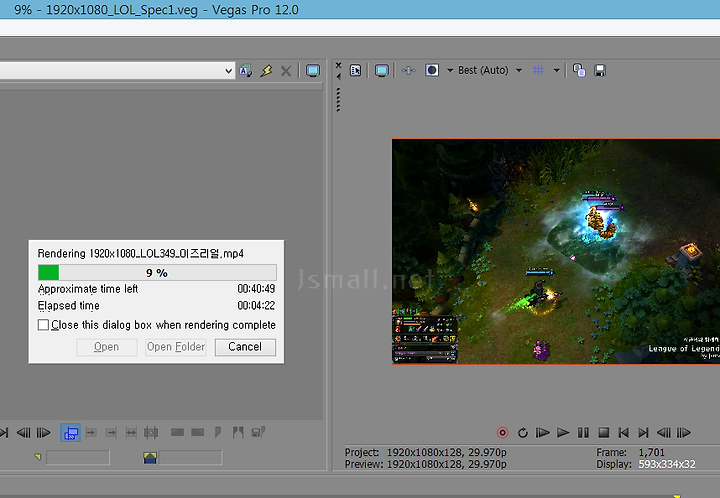Click first gray rectangle trimmer icon
The height and width of the screenshot is (498, 720).
(177, 432)
